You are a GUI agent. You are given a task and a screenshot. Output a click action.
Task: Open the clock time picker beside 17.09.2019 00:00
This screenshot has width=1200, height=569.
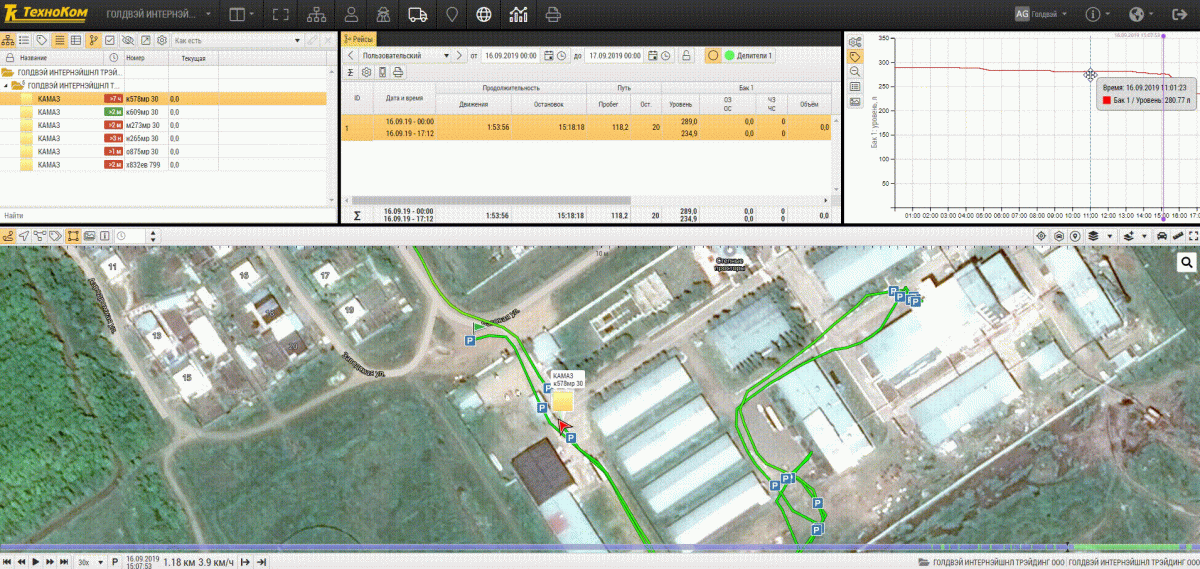point(666,56)
